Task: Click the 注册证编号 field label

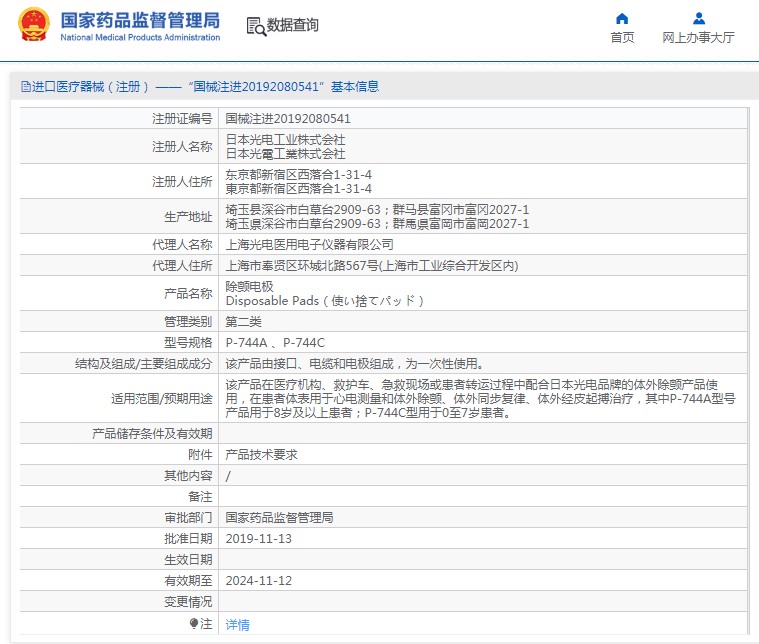Action: (x=182, y=119)
